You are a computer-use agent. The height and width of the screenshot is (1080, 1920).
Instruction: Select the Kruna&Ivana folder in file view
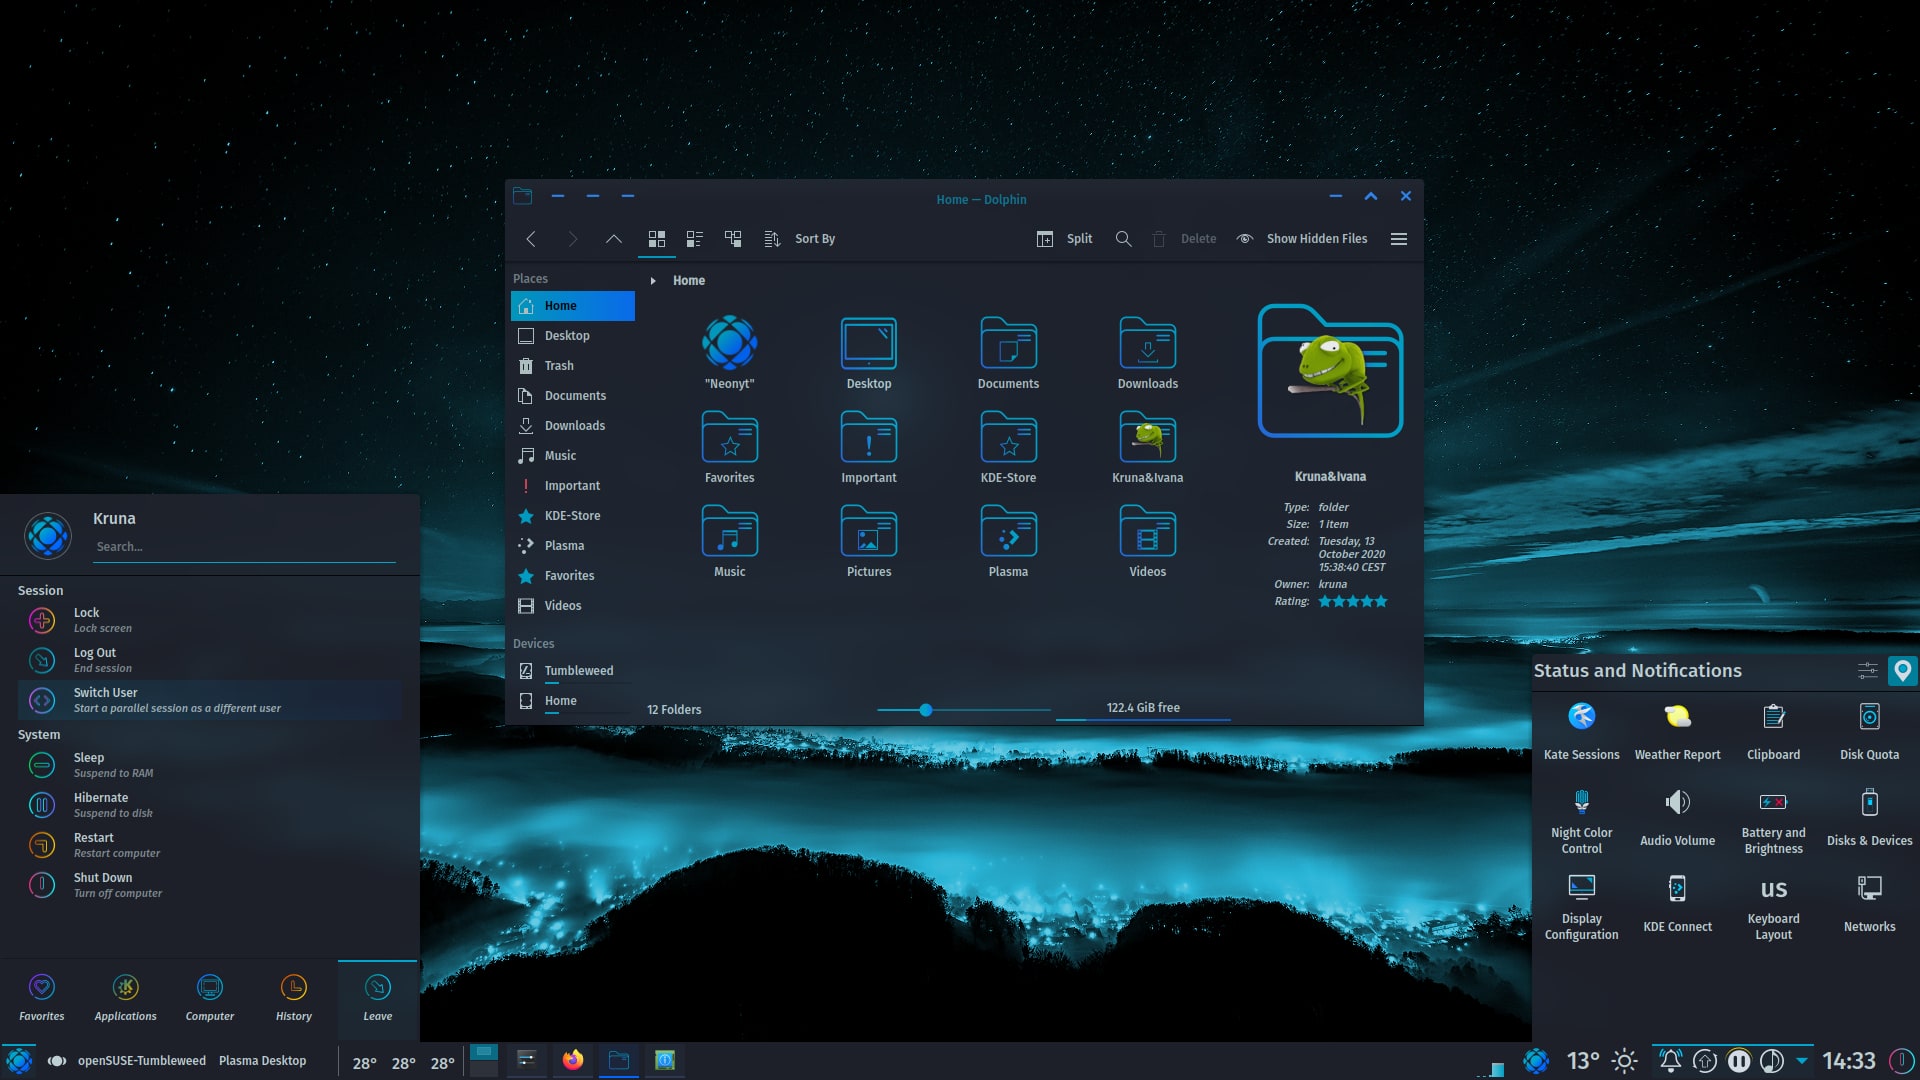click(1147, 446)
